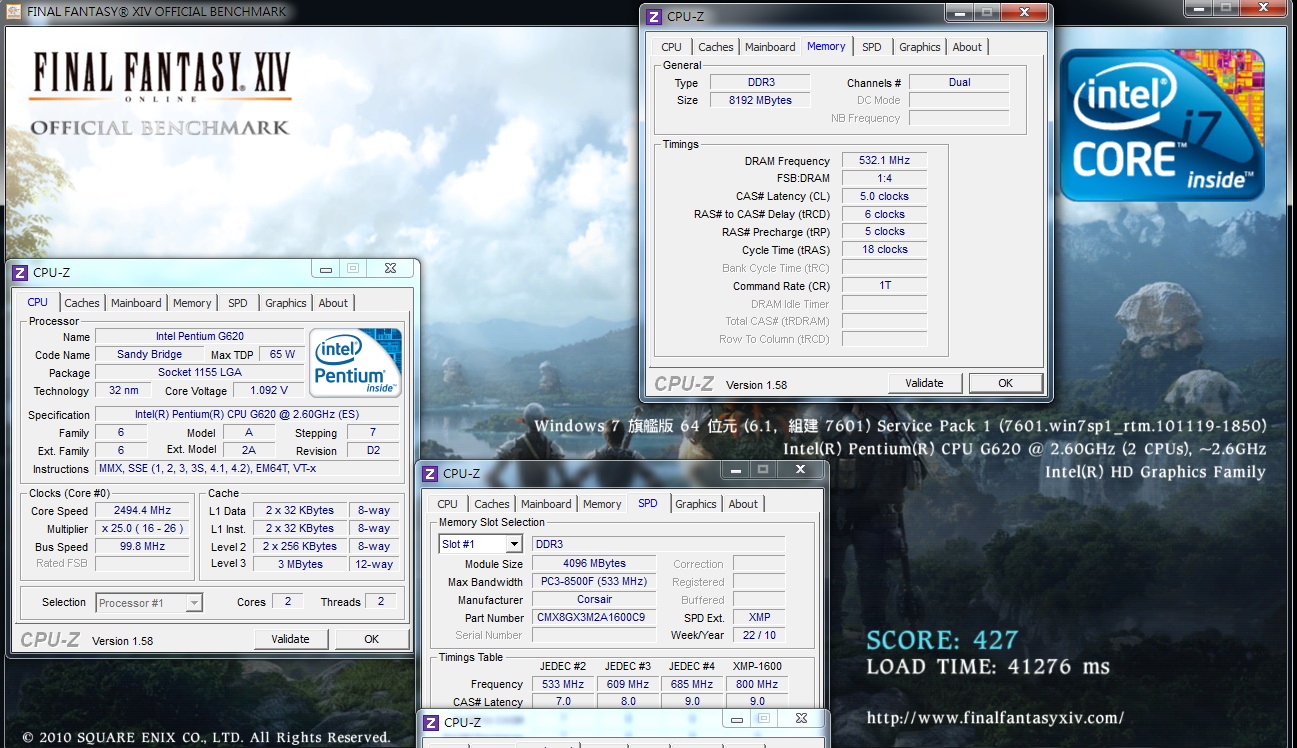Click the CPU-Z icon in the Memory window title bar
Image resolution: width=1297 pixels, height=748 pixels.
(654, 16)
